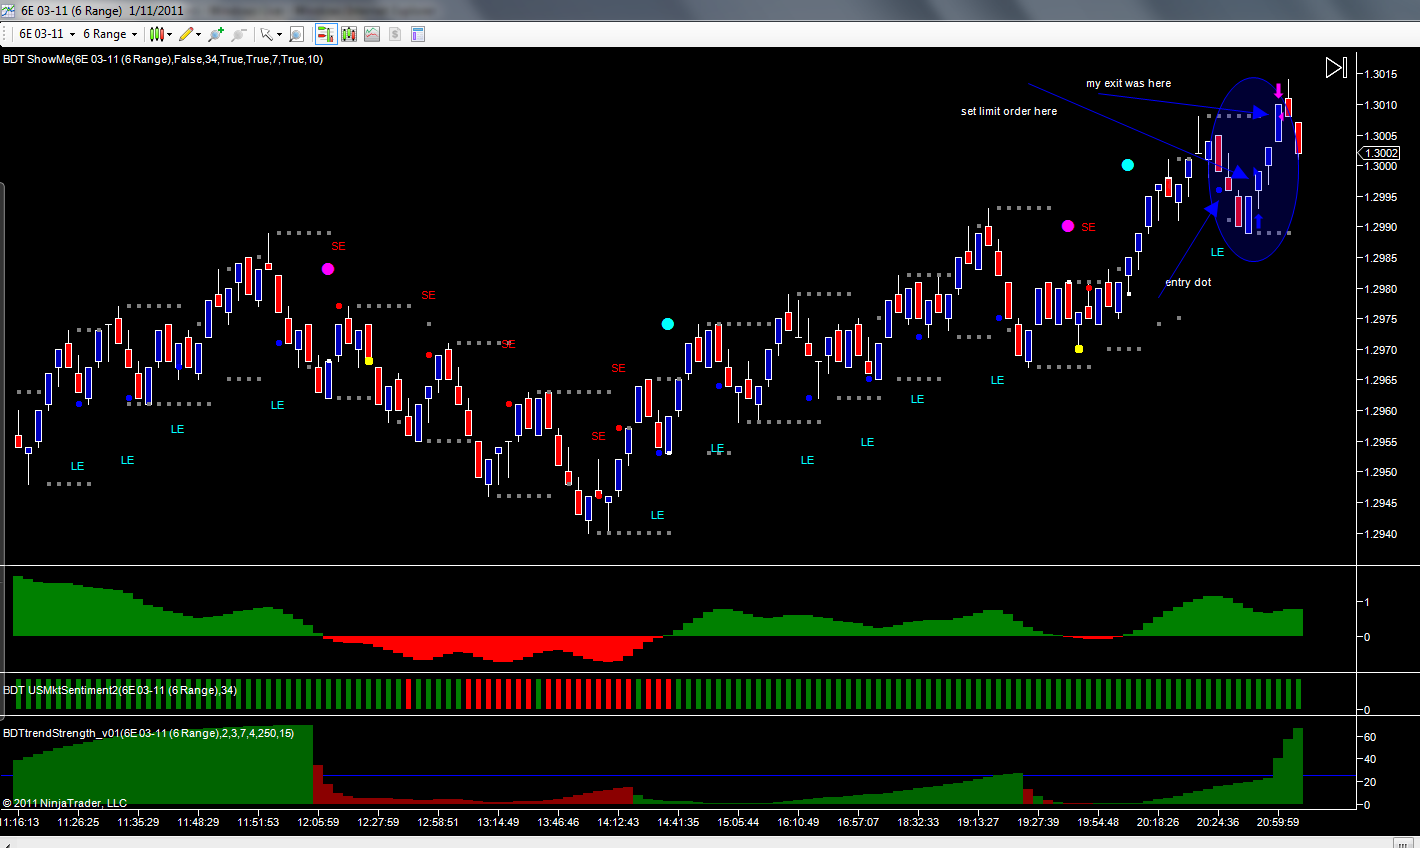The image size is (1420, 848).
Task: Click the 1.2940 price axis label
Action: [1382, 534]
